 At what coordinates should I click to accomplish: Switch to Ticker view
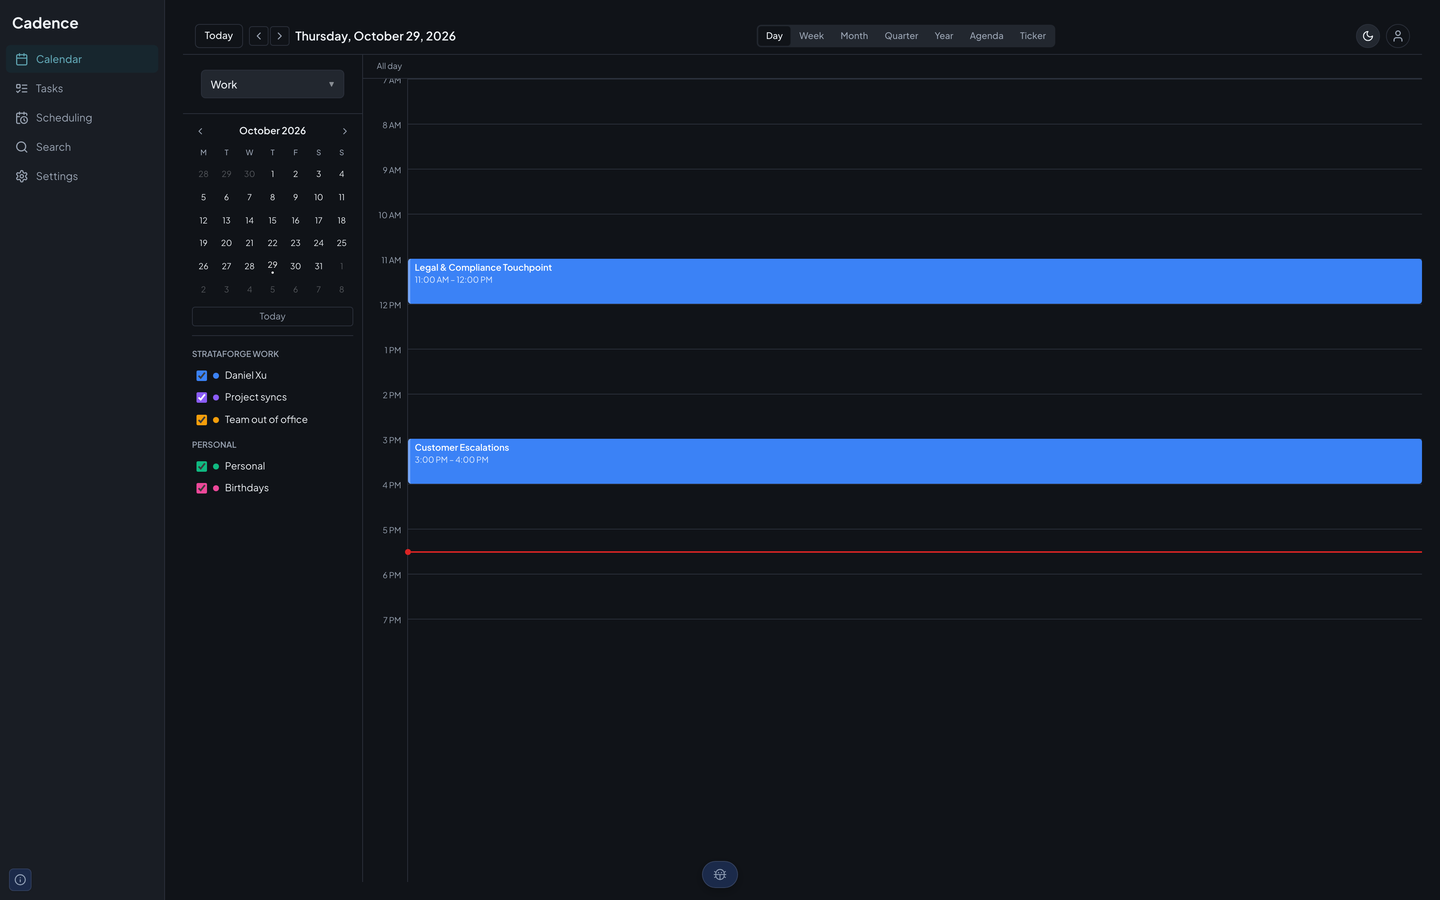tap(1033, 36)
